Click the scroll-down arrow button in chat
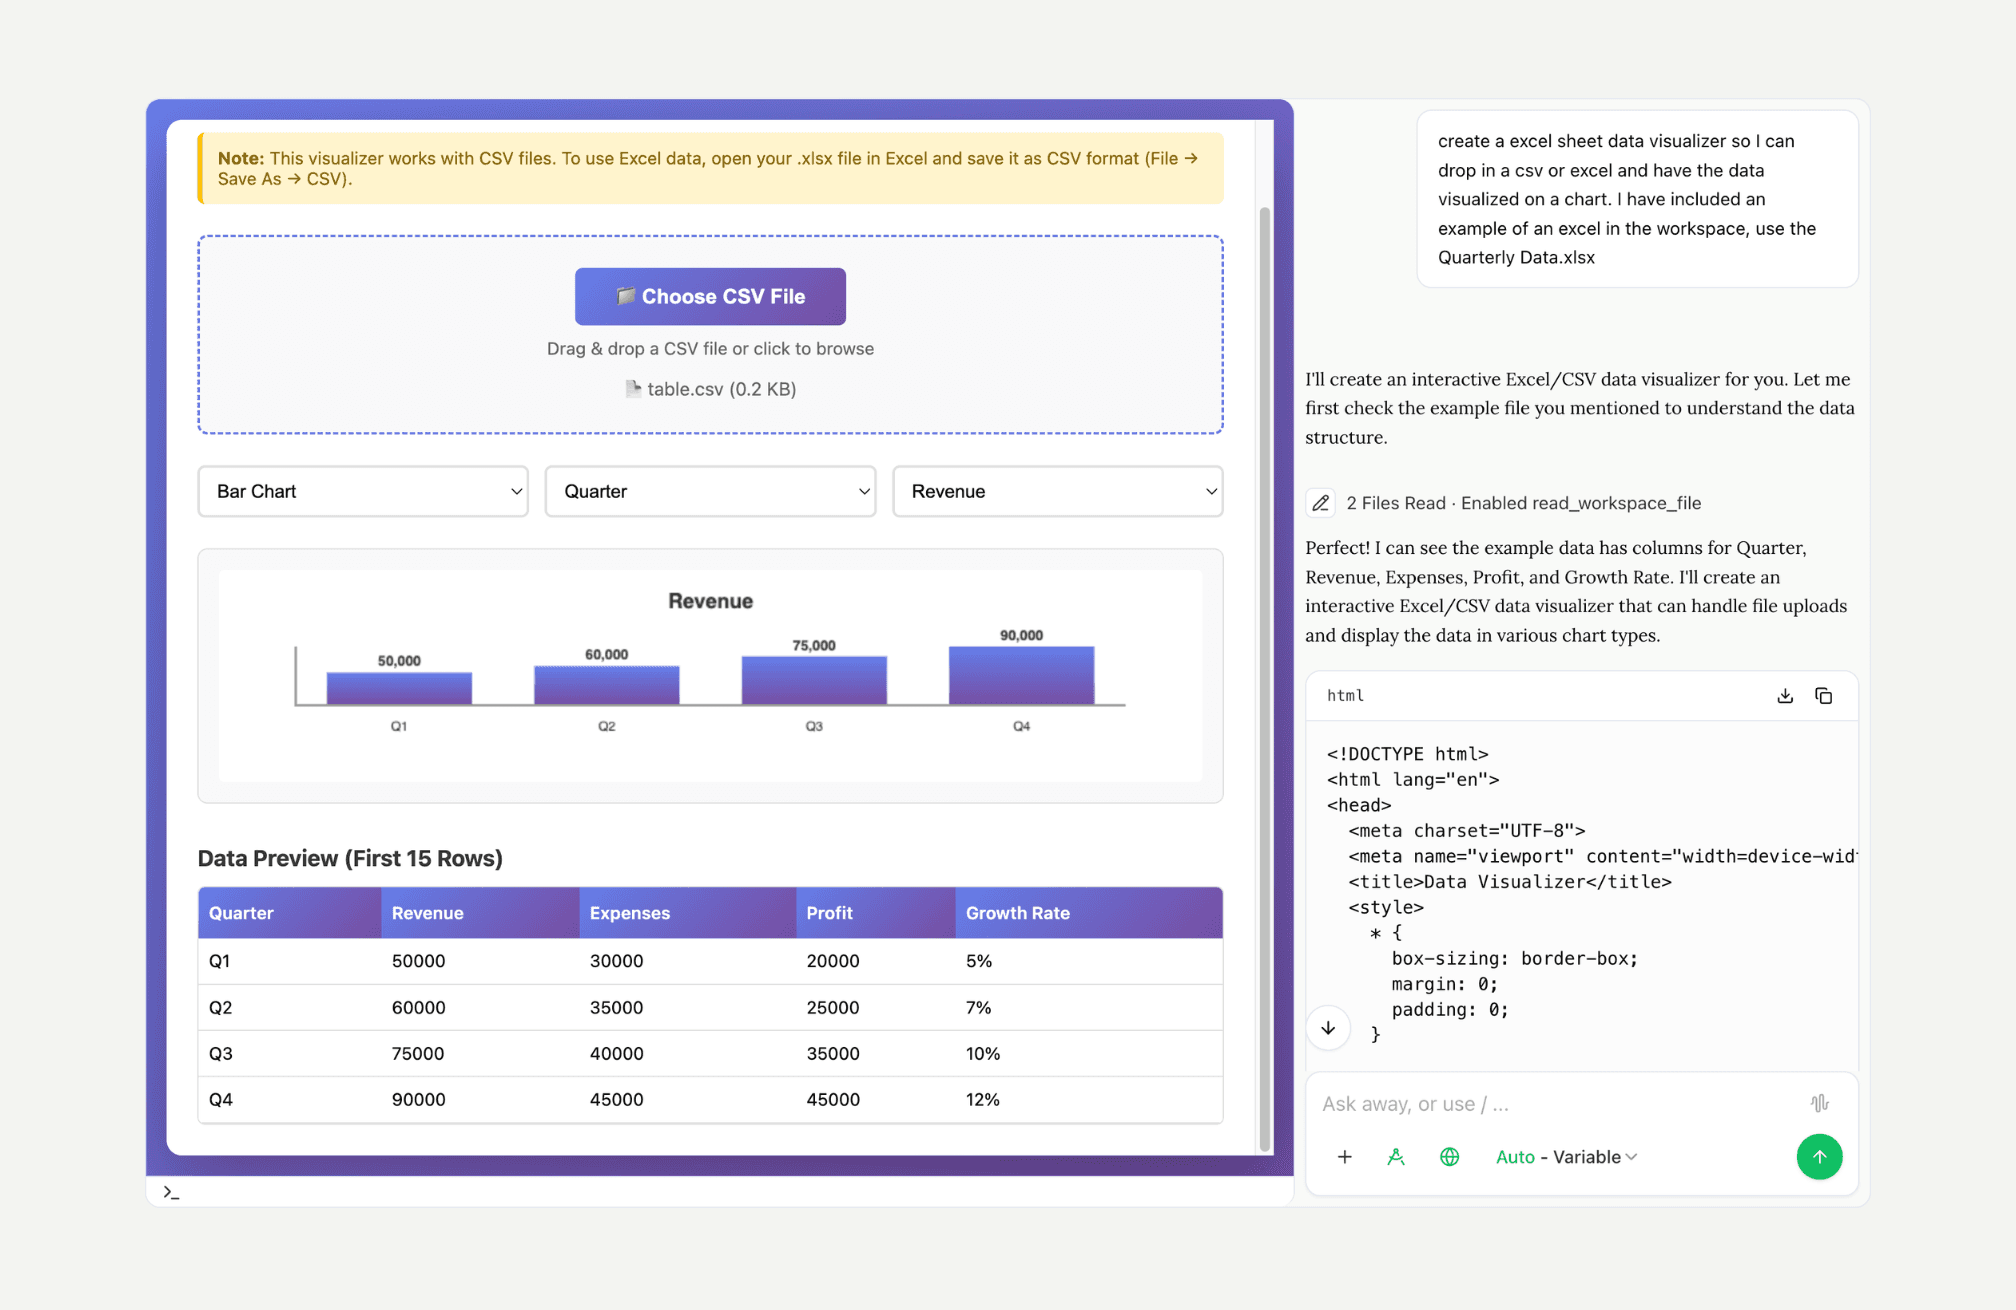Image resolution: width=2016 pixels, height=1310 pixels. point(1328,1028)
